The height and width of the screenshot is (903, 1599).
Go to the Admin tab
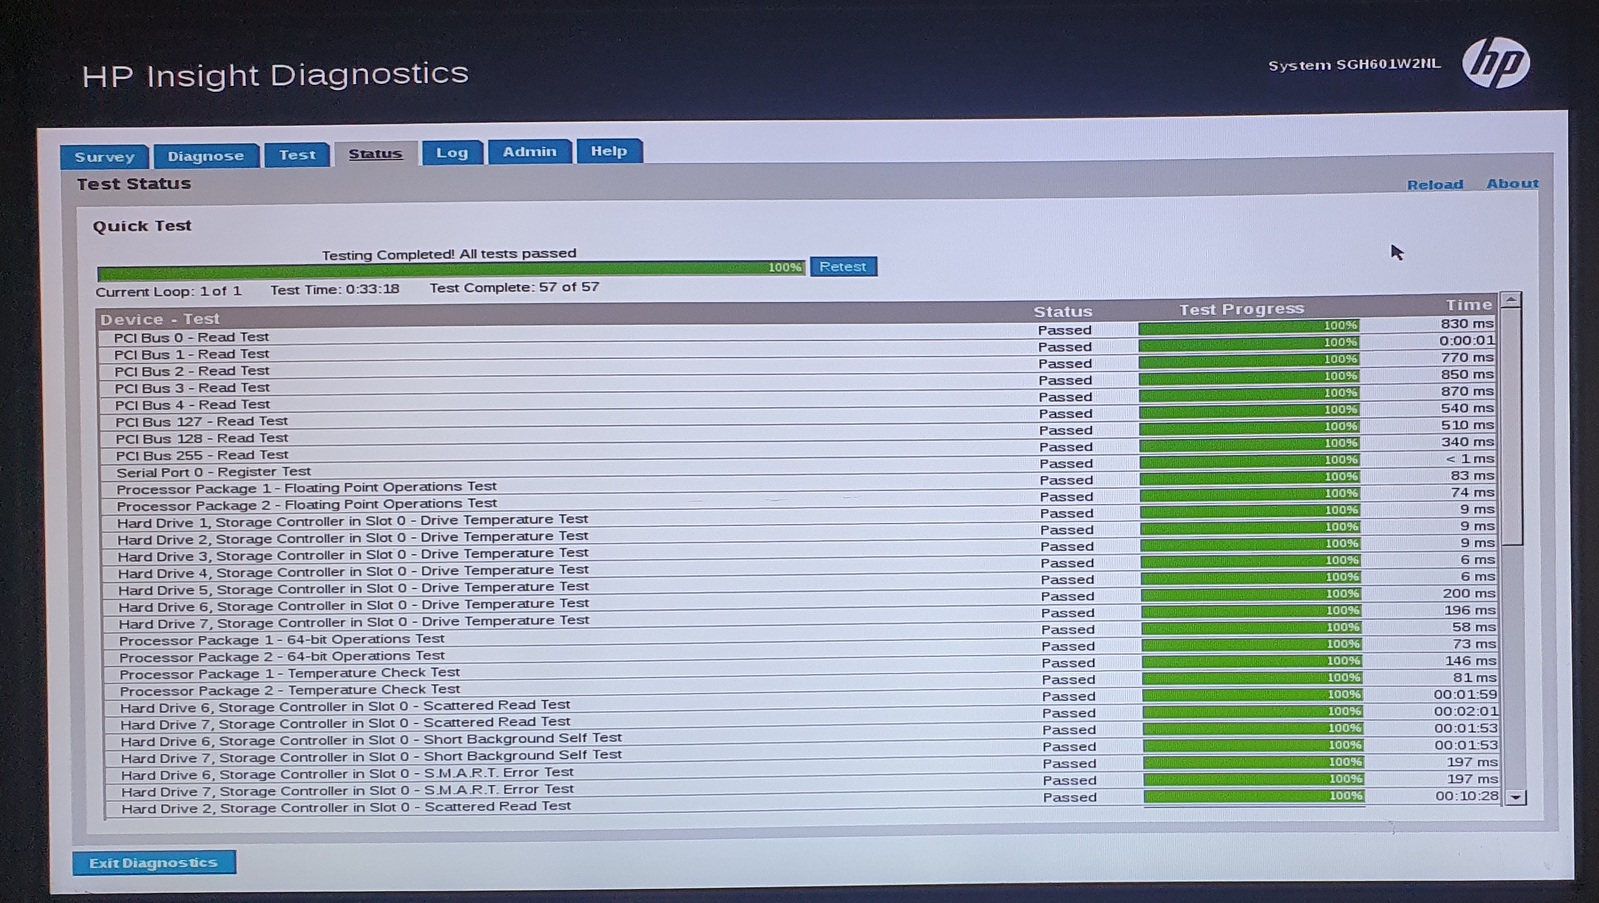click(529, 151)
